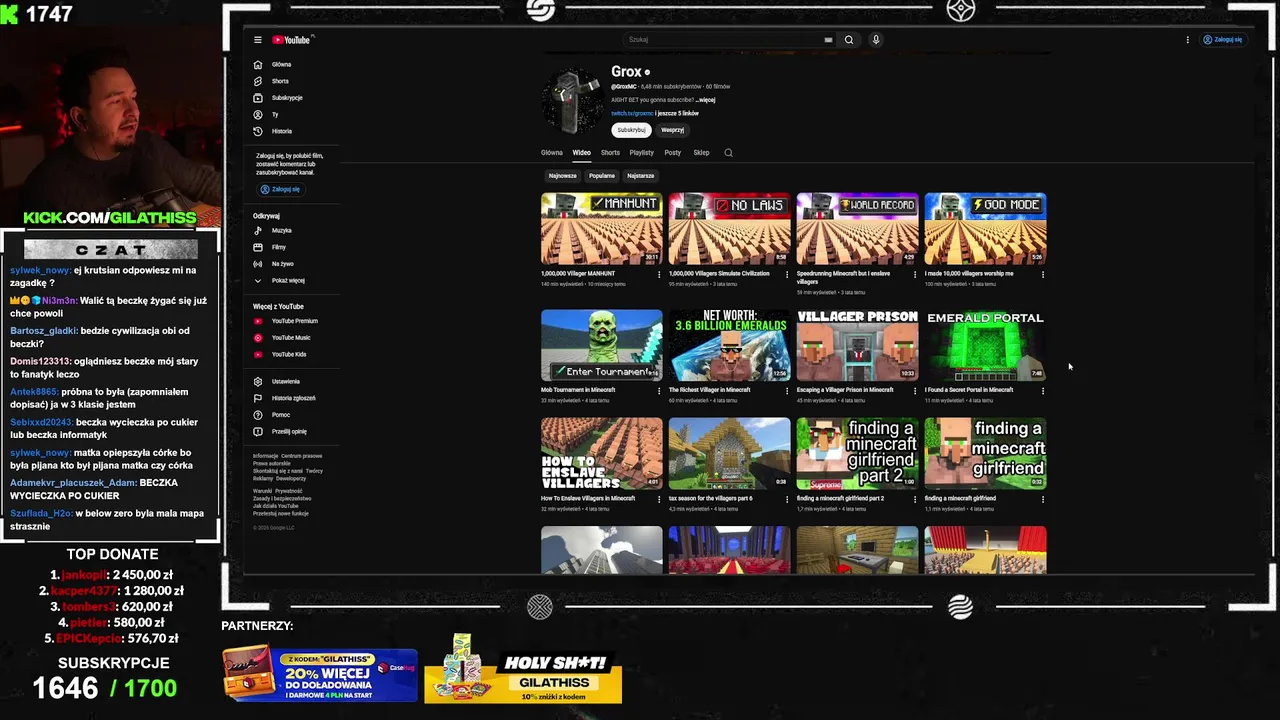Viewport: 1280px width, 720px height.
Task: Click the channel search magnifier after Sklep
Action: (728, 153)
